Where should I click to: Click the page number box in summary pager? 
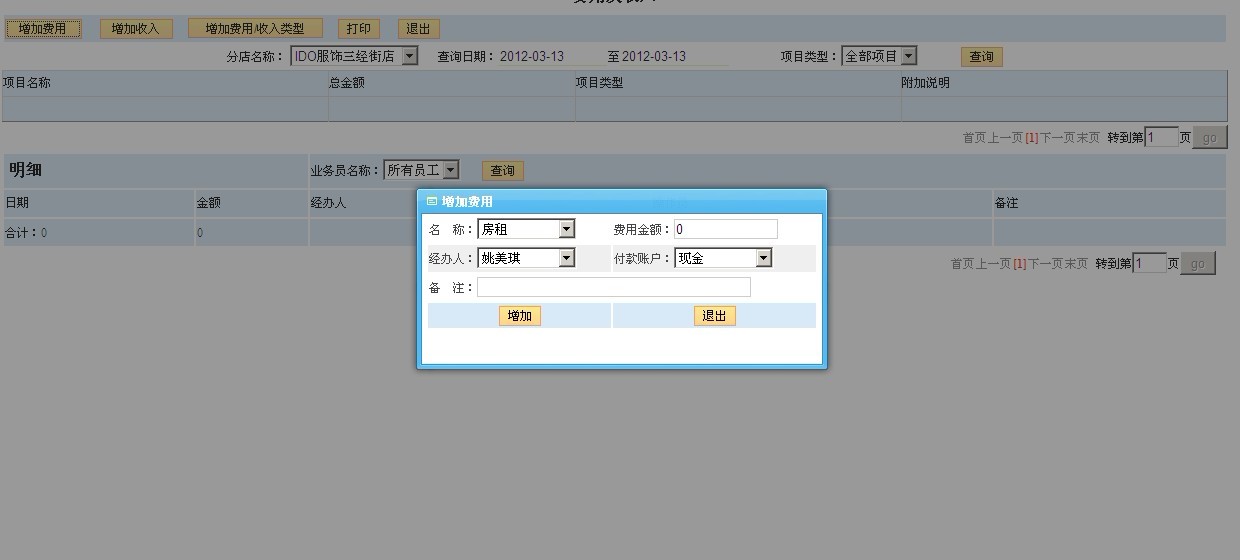pyautogui.click(x=1161, y=137)
